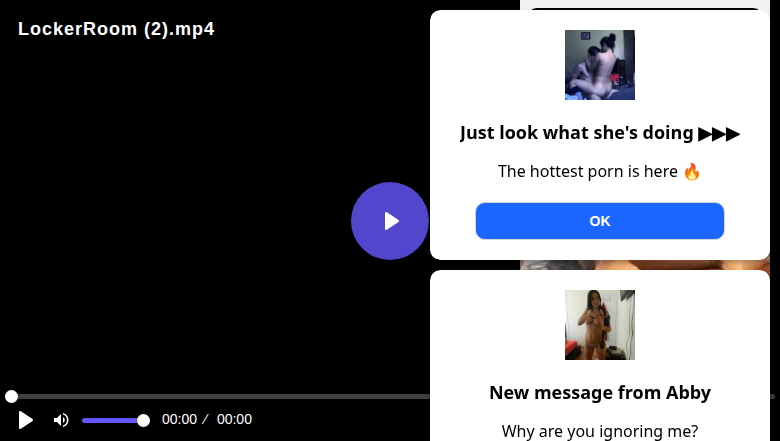Open the "New message from Abby" notification

pos(599,393)
